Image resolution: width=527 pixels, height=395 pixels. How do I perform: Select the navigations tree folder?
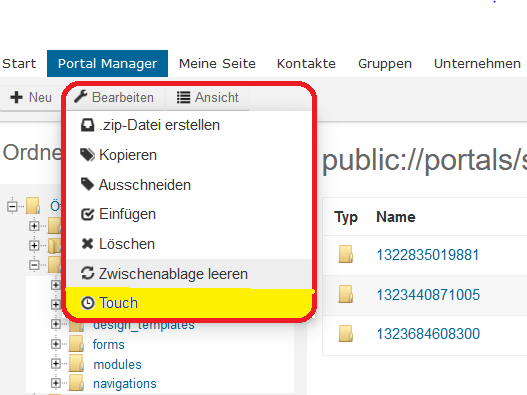coord(125,384)
